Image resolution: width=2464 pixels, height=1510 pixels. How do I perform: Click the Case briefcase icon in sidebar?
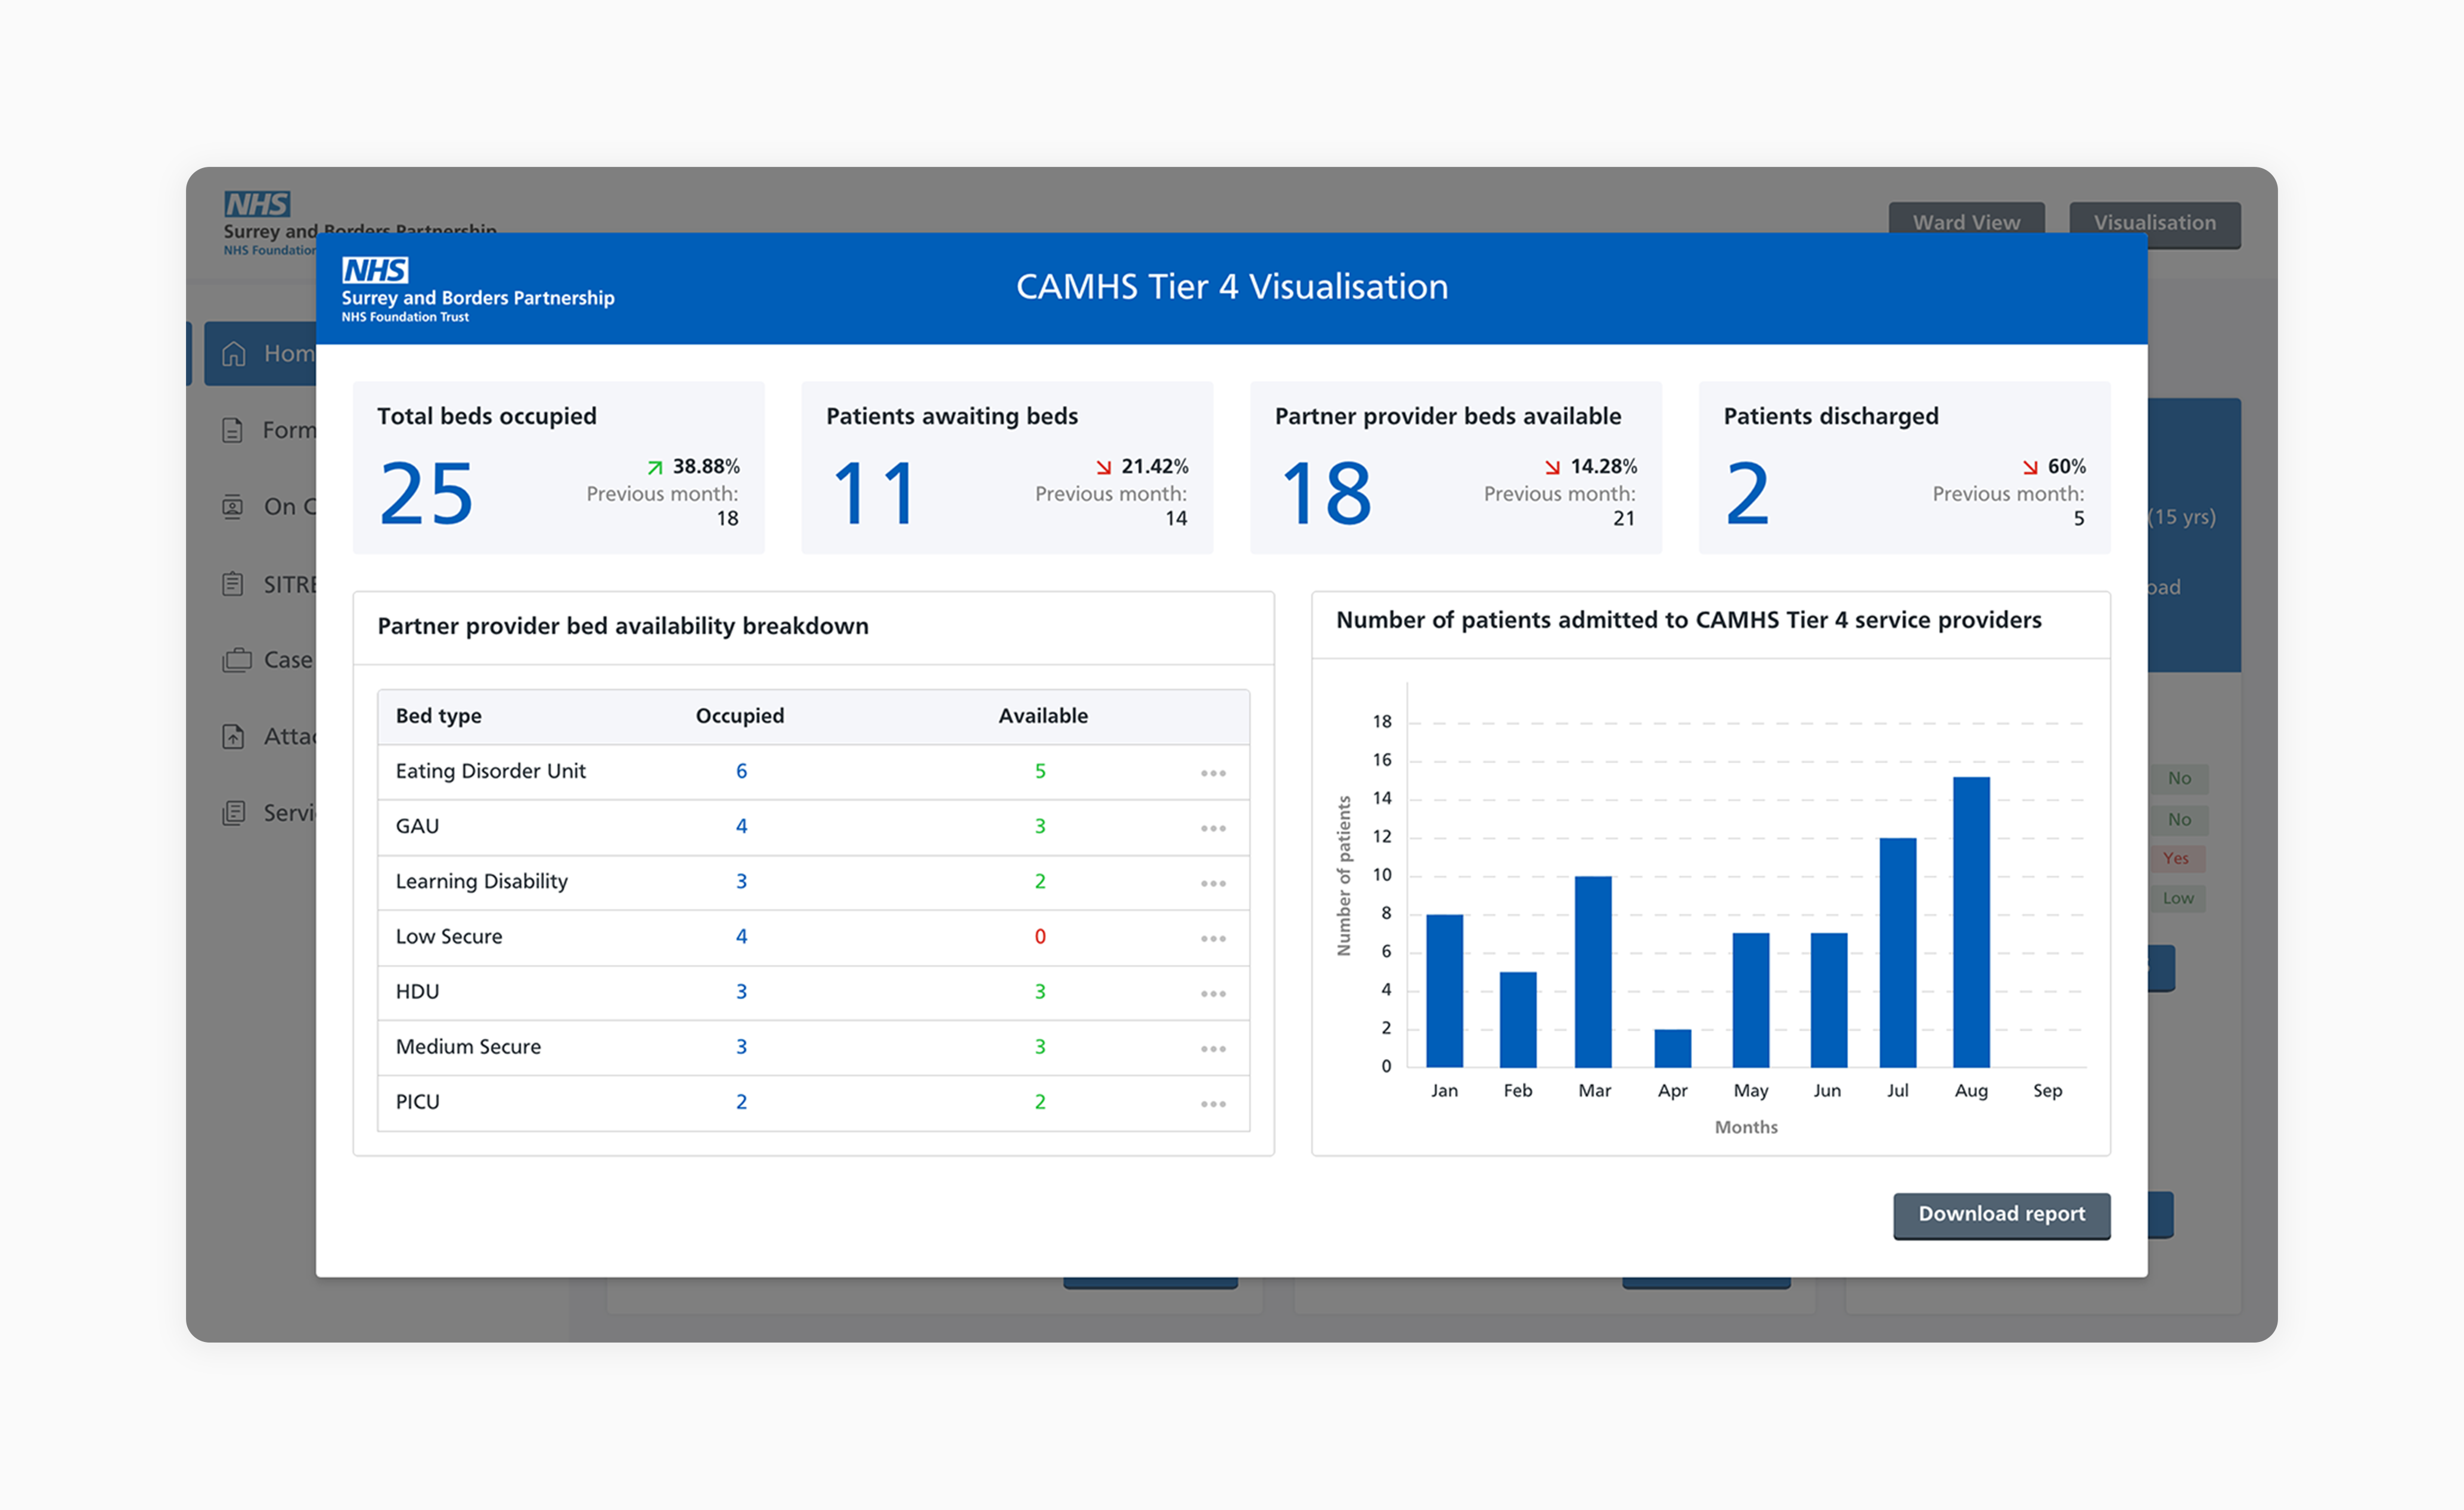pyautogui.click(x=236, y=660)
